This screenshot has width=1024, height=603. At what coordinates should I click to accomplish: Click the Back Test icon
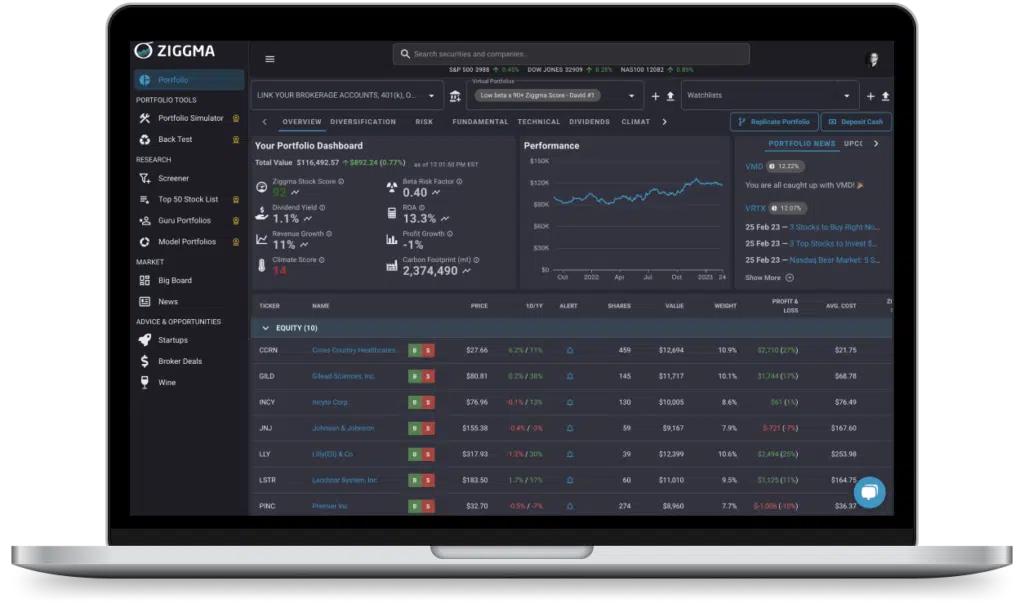pyautogui.click(x=144, y=139)
